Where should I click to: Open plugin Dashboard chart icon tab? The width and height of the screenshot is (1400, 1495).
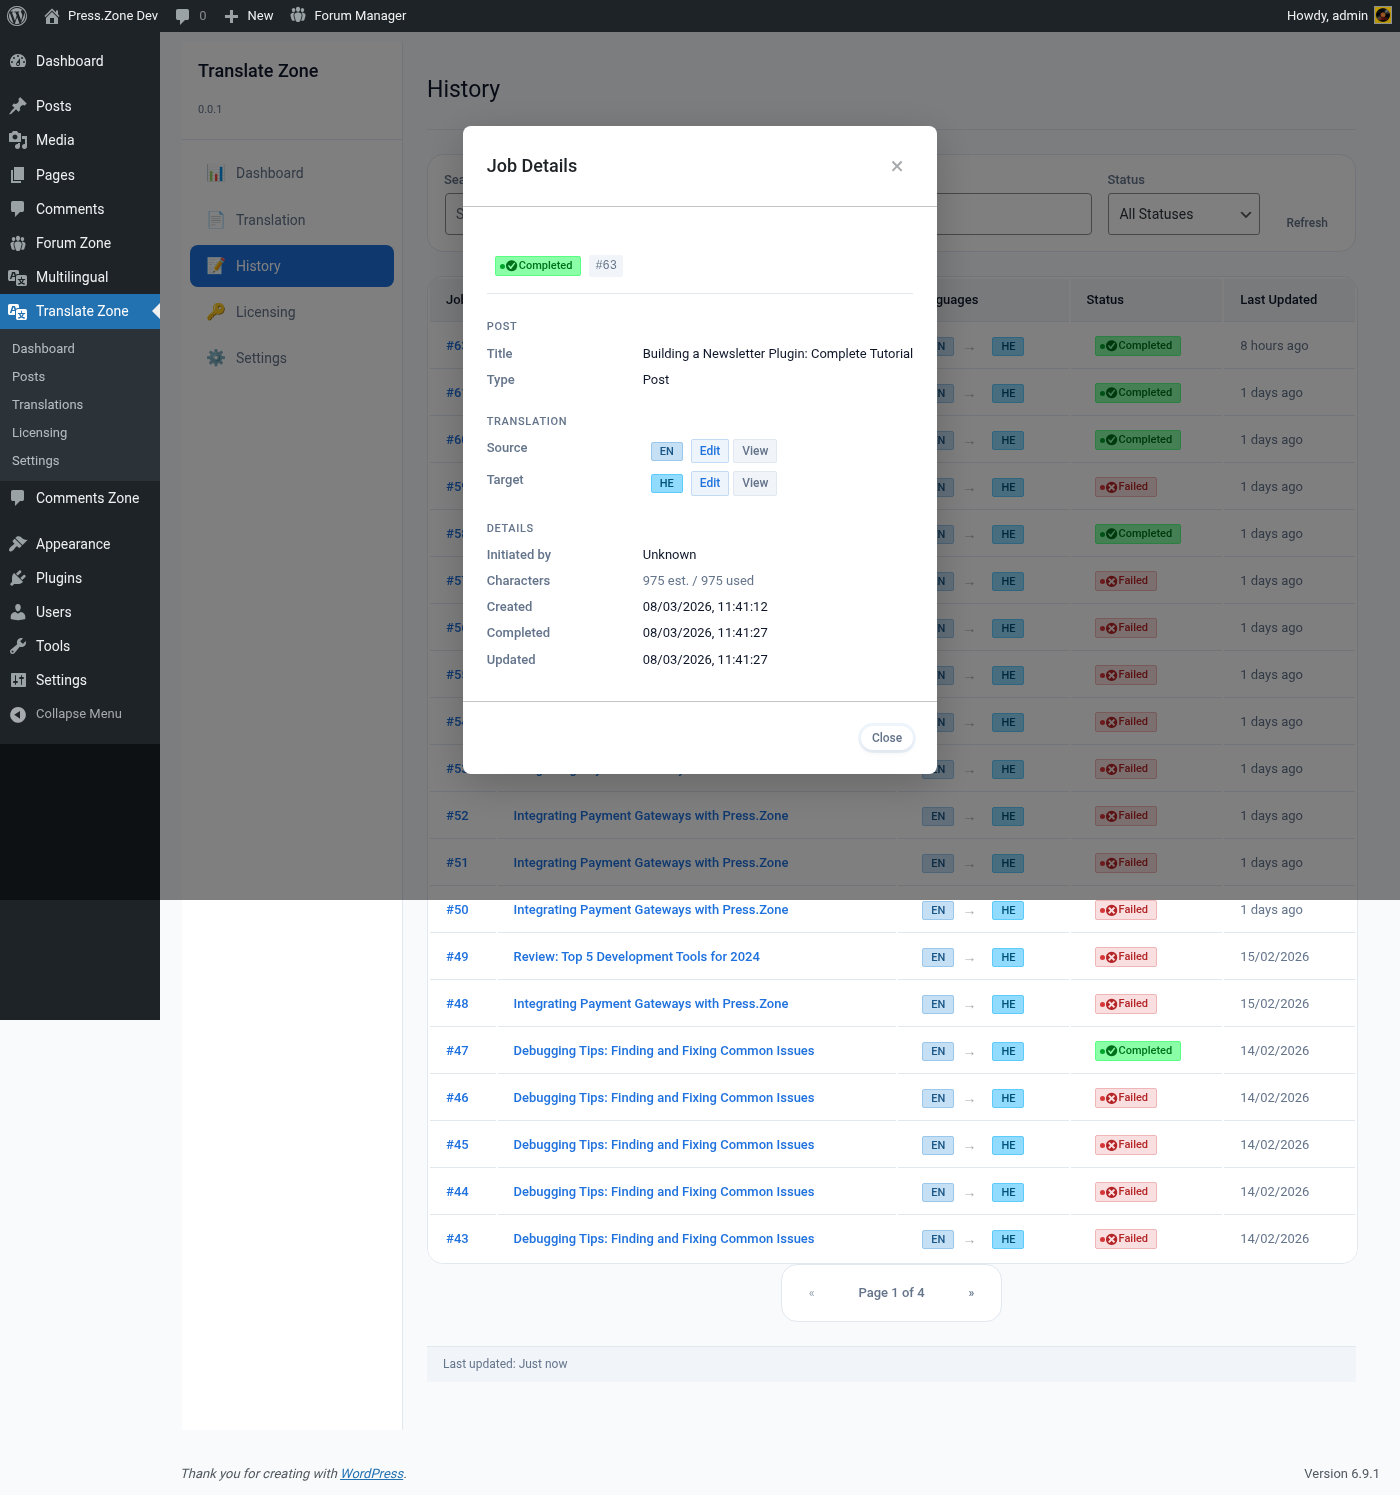point(292,173)
